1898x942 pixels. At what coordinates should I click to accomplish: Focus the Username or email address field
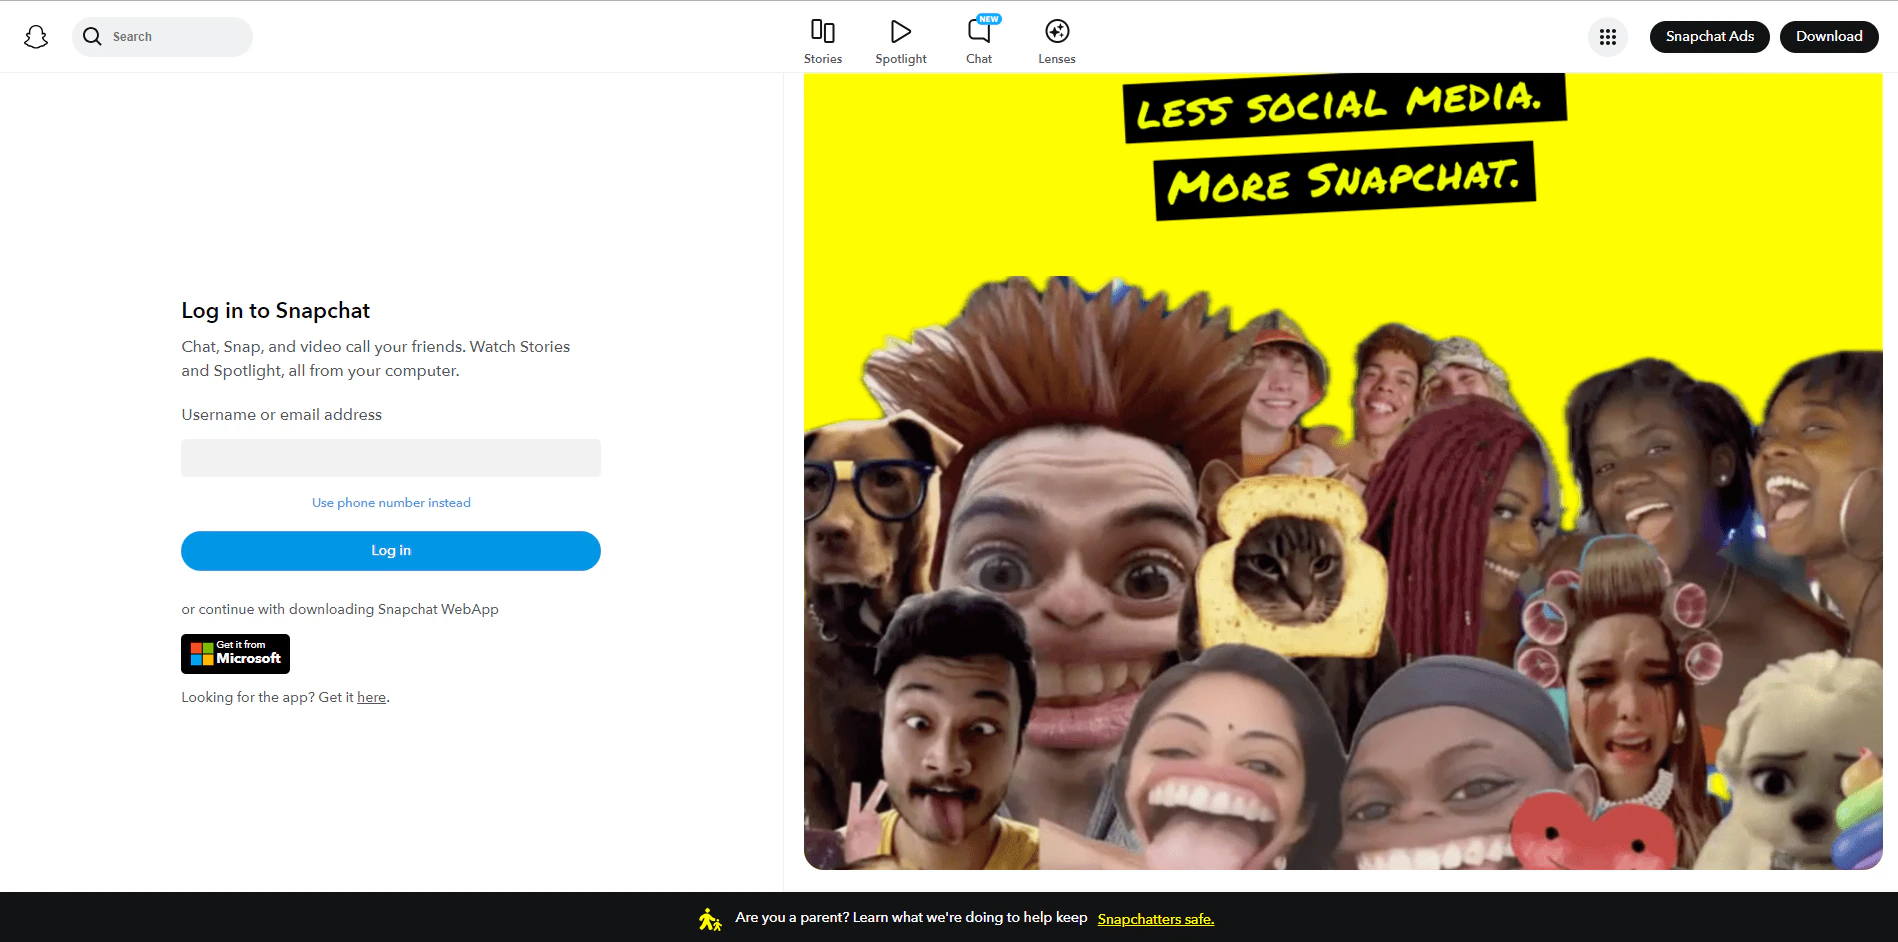[x=391, y=458]
